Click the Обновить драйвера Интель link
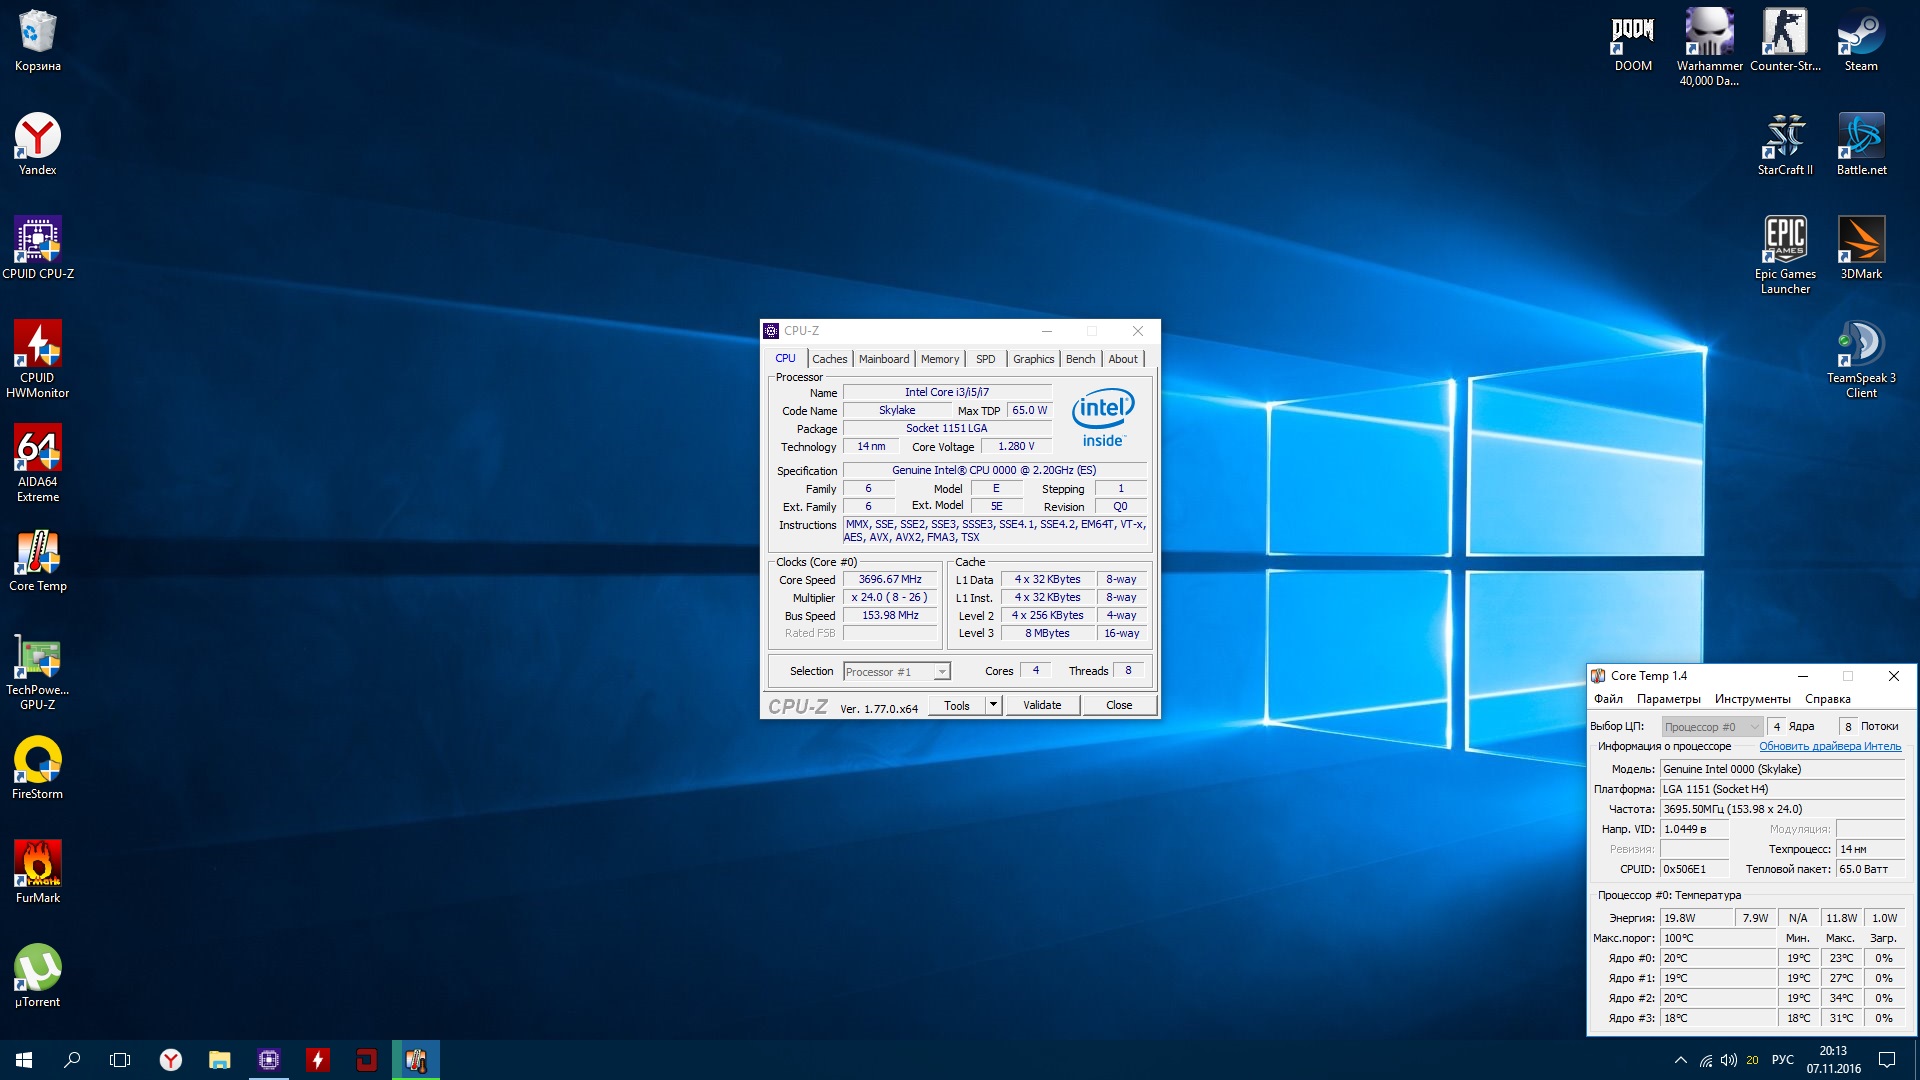The width and height of the screenshot is (1920, 1080). click(x=1829, y=746)
